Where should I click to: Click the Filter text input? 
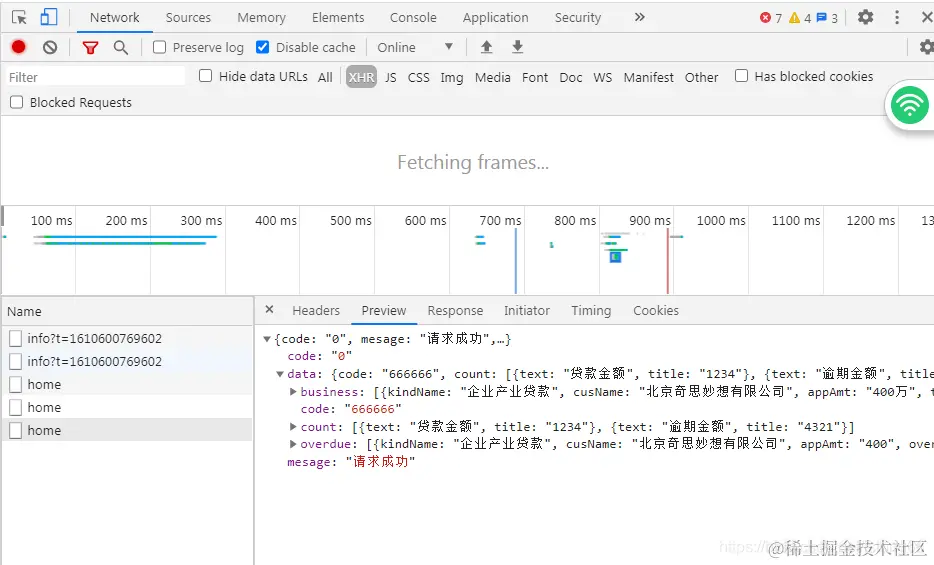tap(95, 77)
